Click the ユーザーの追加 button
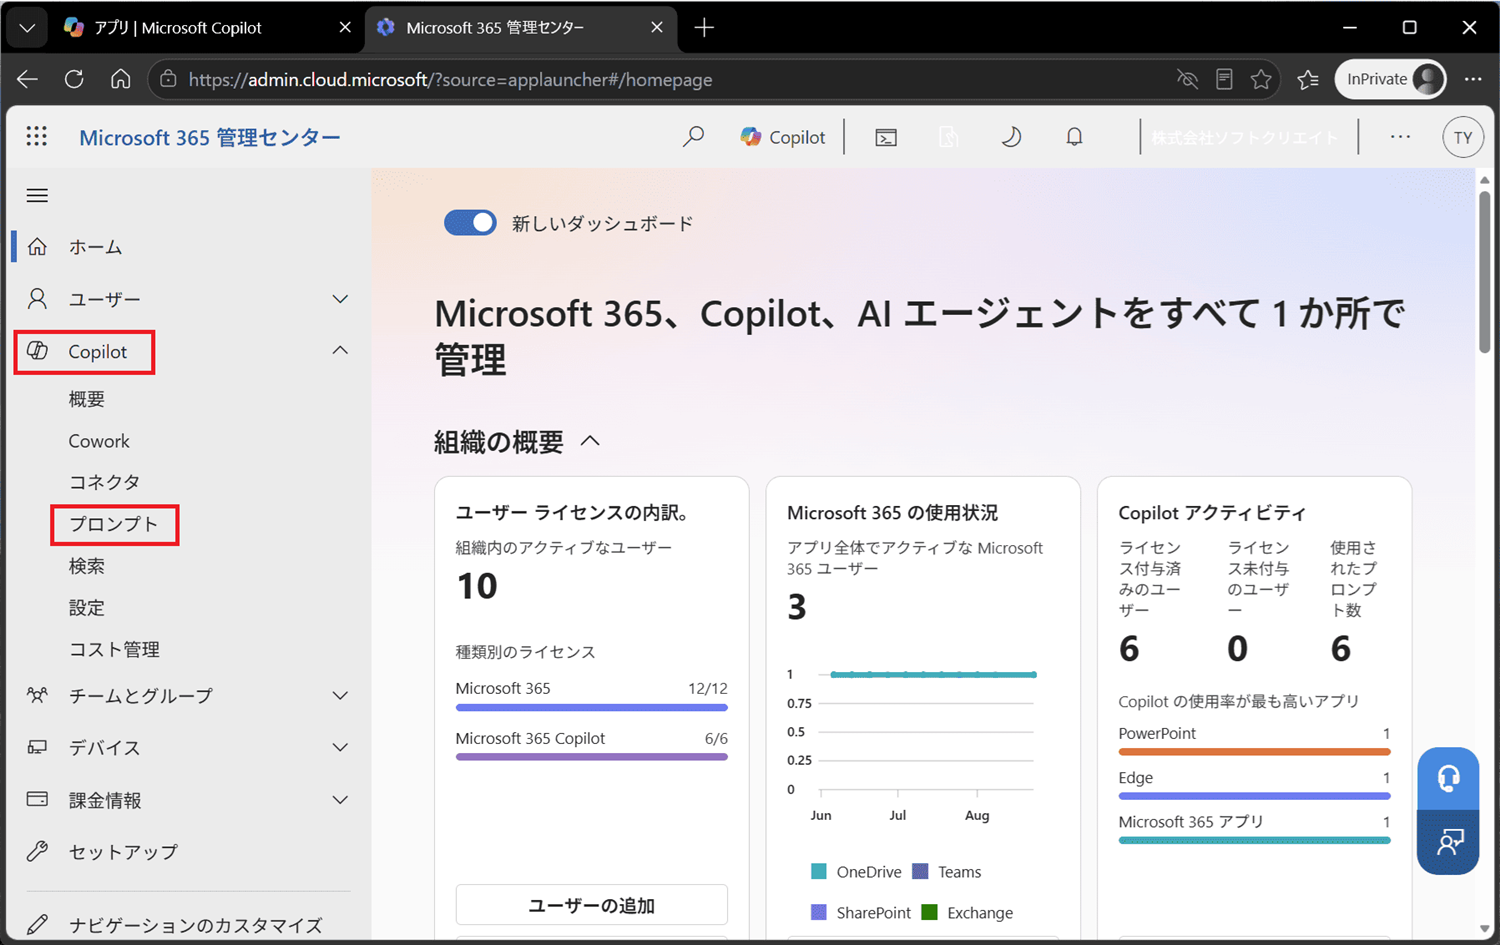The height and width of the screenshot is (945, 1500). click(591, 905)
